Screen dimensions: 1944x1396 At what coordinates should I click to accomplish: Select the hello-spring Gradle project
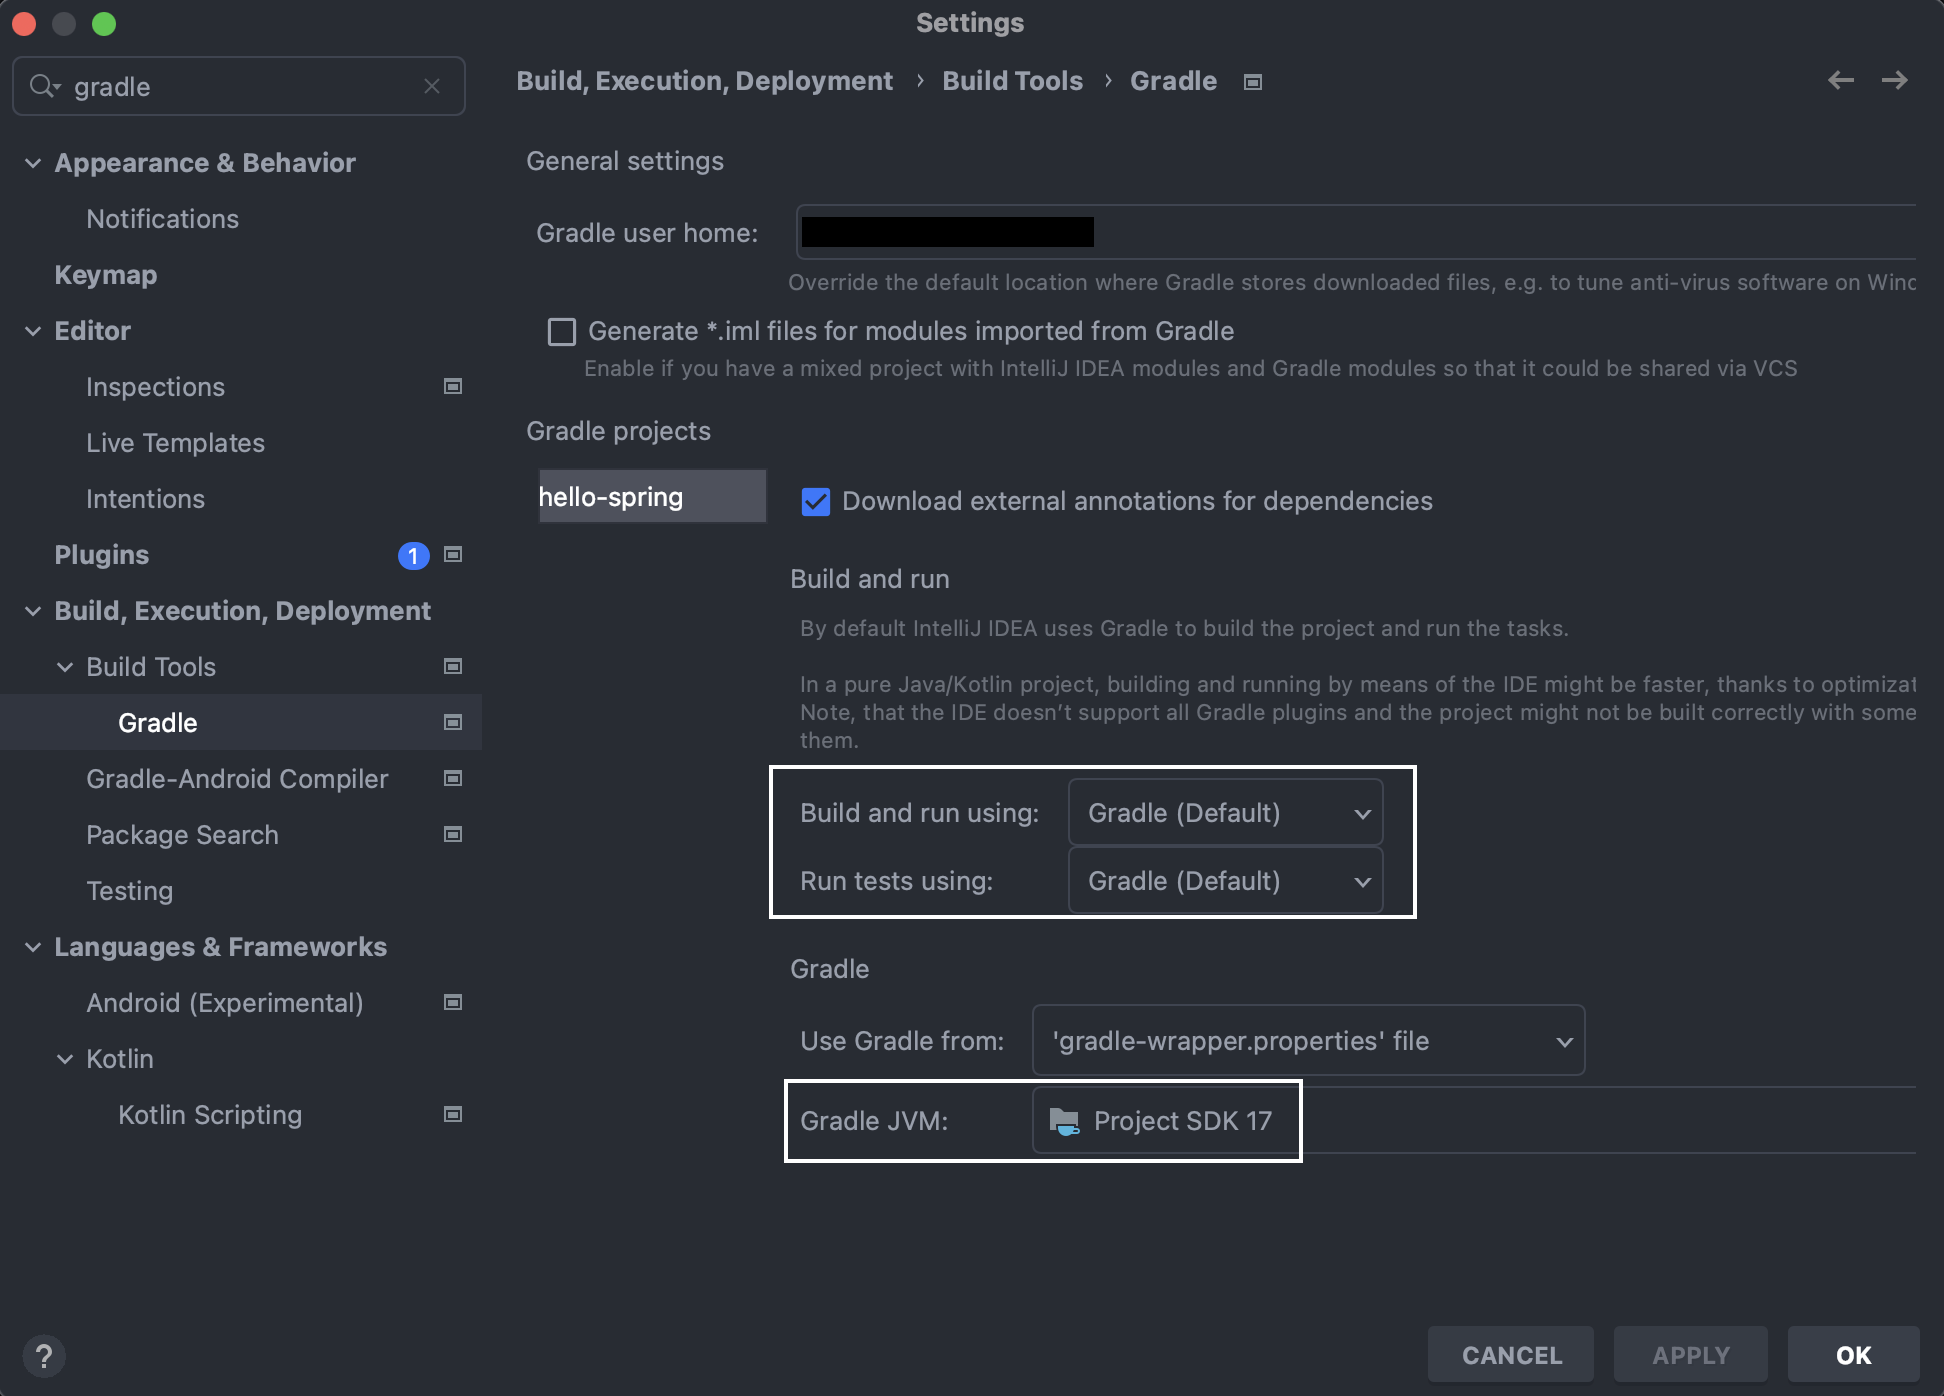651,497
